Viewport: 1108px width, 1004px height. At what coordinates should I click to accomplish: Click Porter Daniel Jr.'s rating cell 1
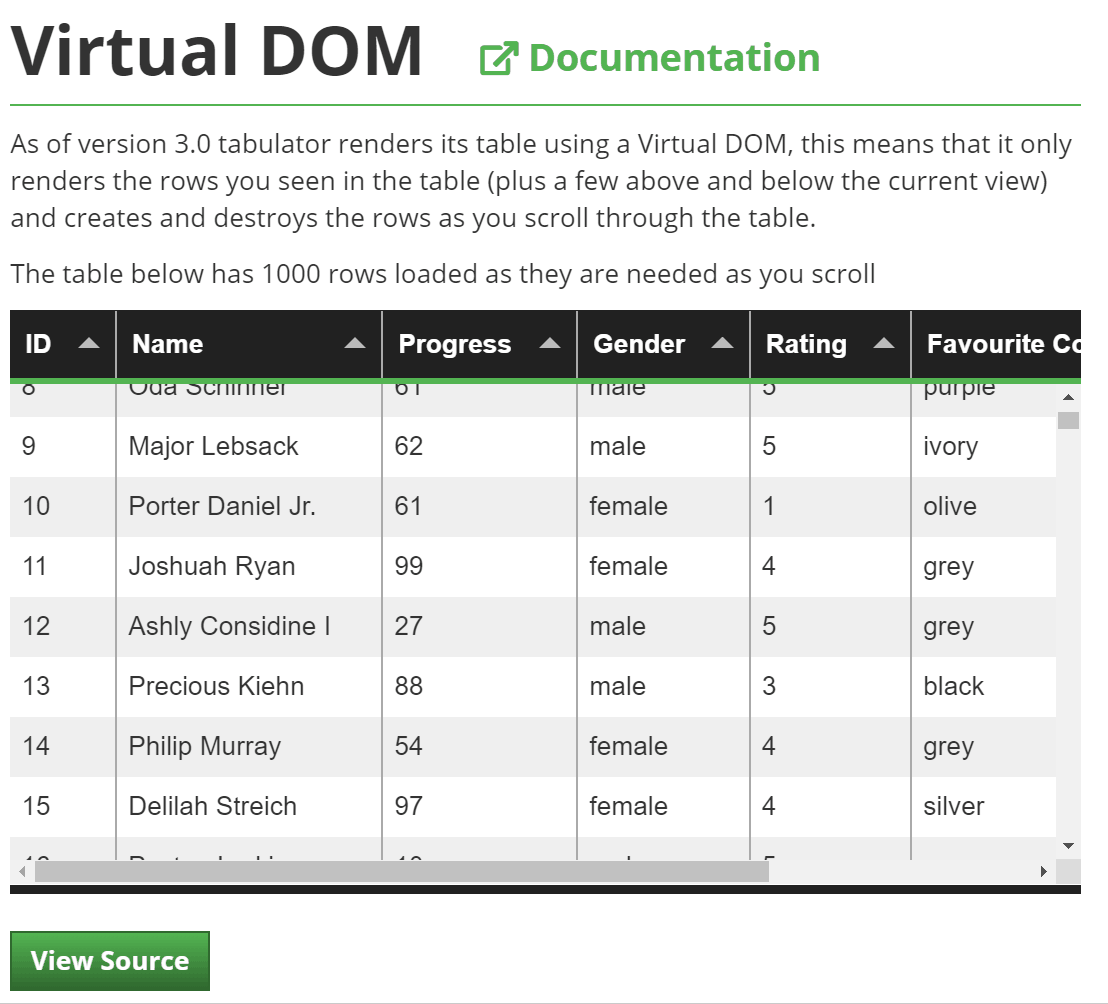tap(830, 507)
